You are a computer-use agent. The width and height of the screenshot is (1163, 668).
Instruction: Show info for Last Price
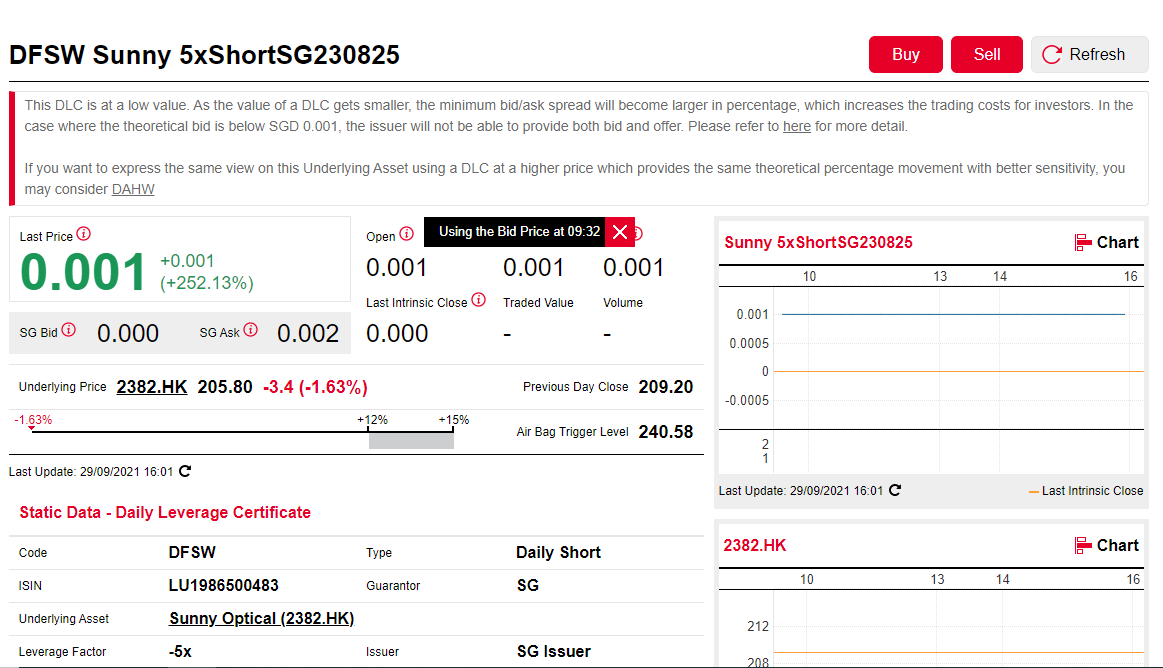tap(84, 234)
